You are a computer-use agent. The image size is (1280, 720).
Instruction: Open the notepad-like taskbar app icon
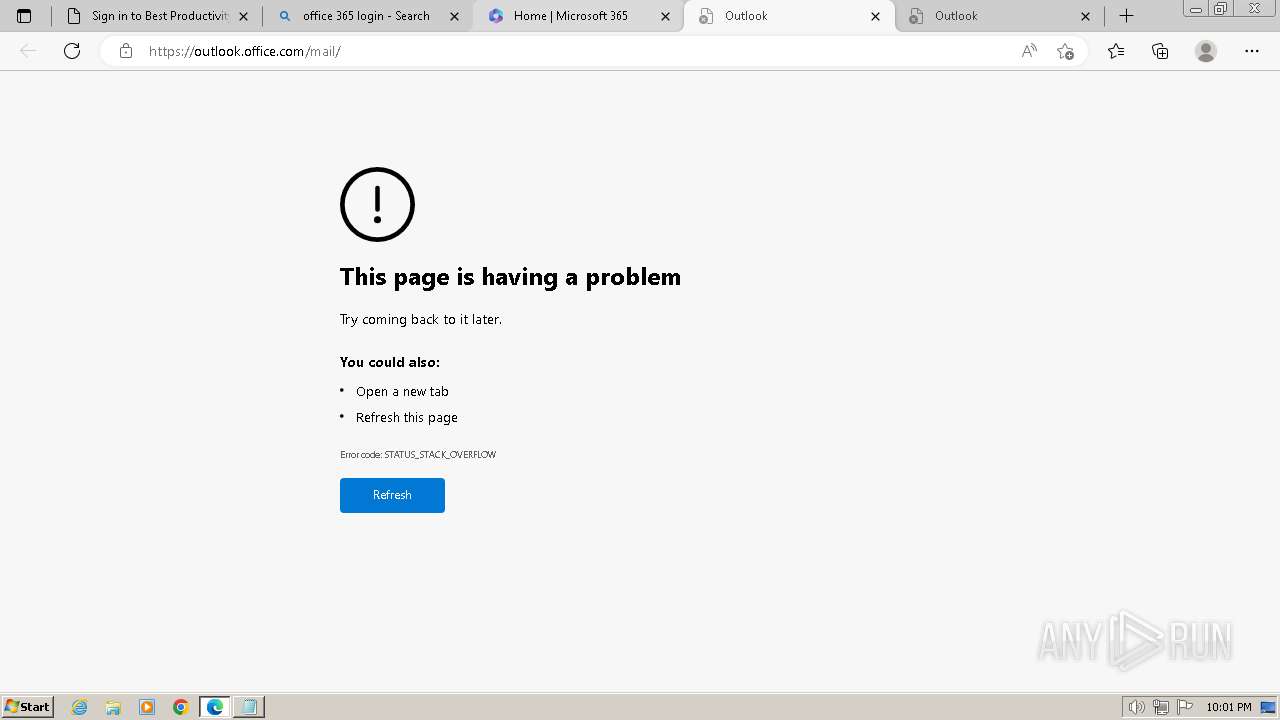pos(249,707)
